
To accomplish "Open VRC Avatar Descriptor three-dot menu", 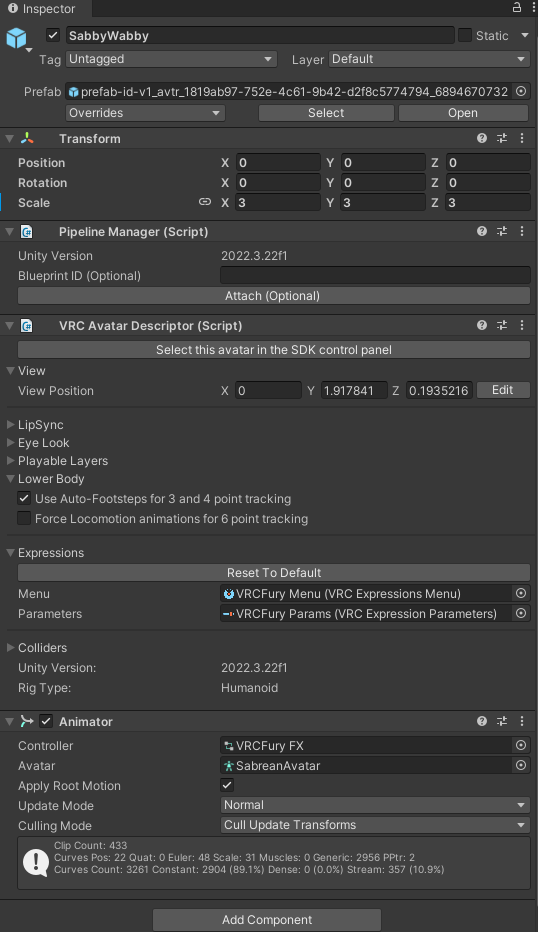I will coord(522,325).
